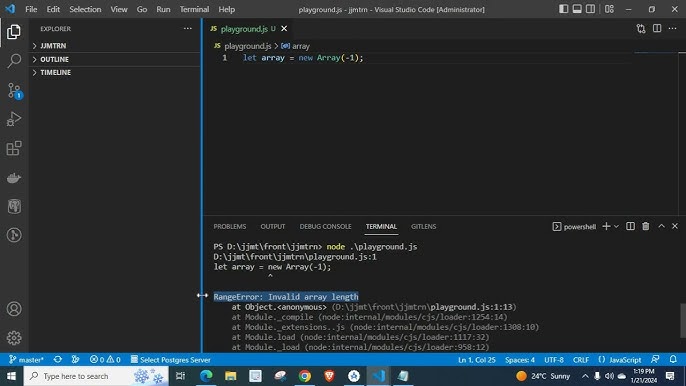Image resolution: width=686 pixels, height=386 pixels.
Task: Kill the terminal with trash icon
Action: [645, 226]
